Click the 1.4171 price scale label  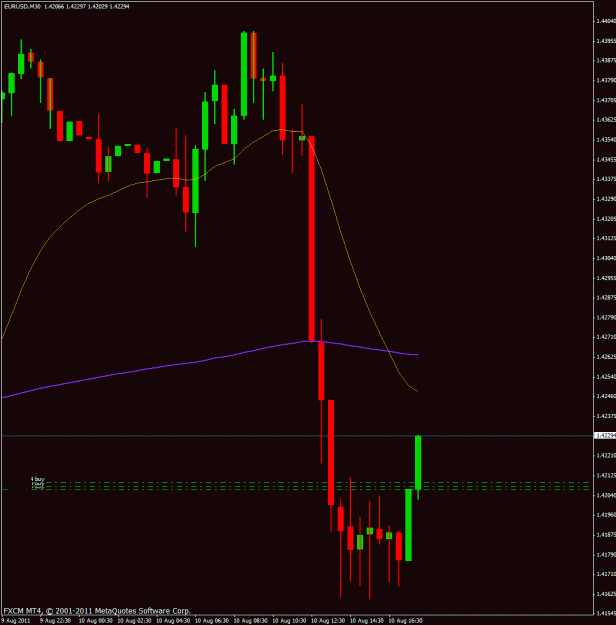pos(606,574)
